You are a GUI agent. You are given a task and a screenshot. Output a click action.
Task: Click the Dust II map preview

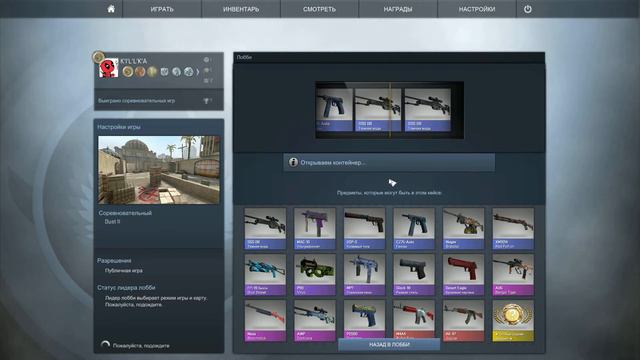(159, 170)
